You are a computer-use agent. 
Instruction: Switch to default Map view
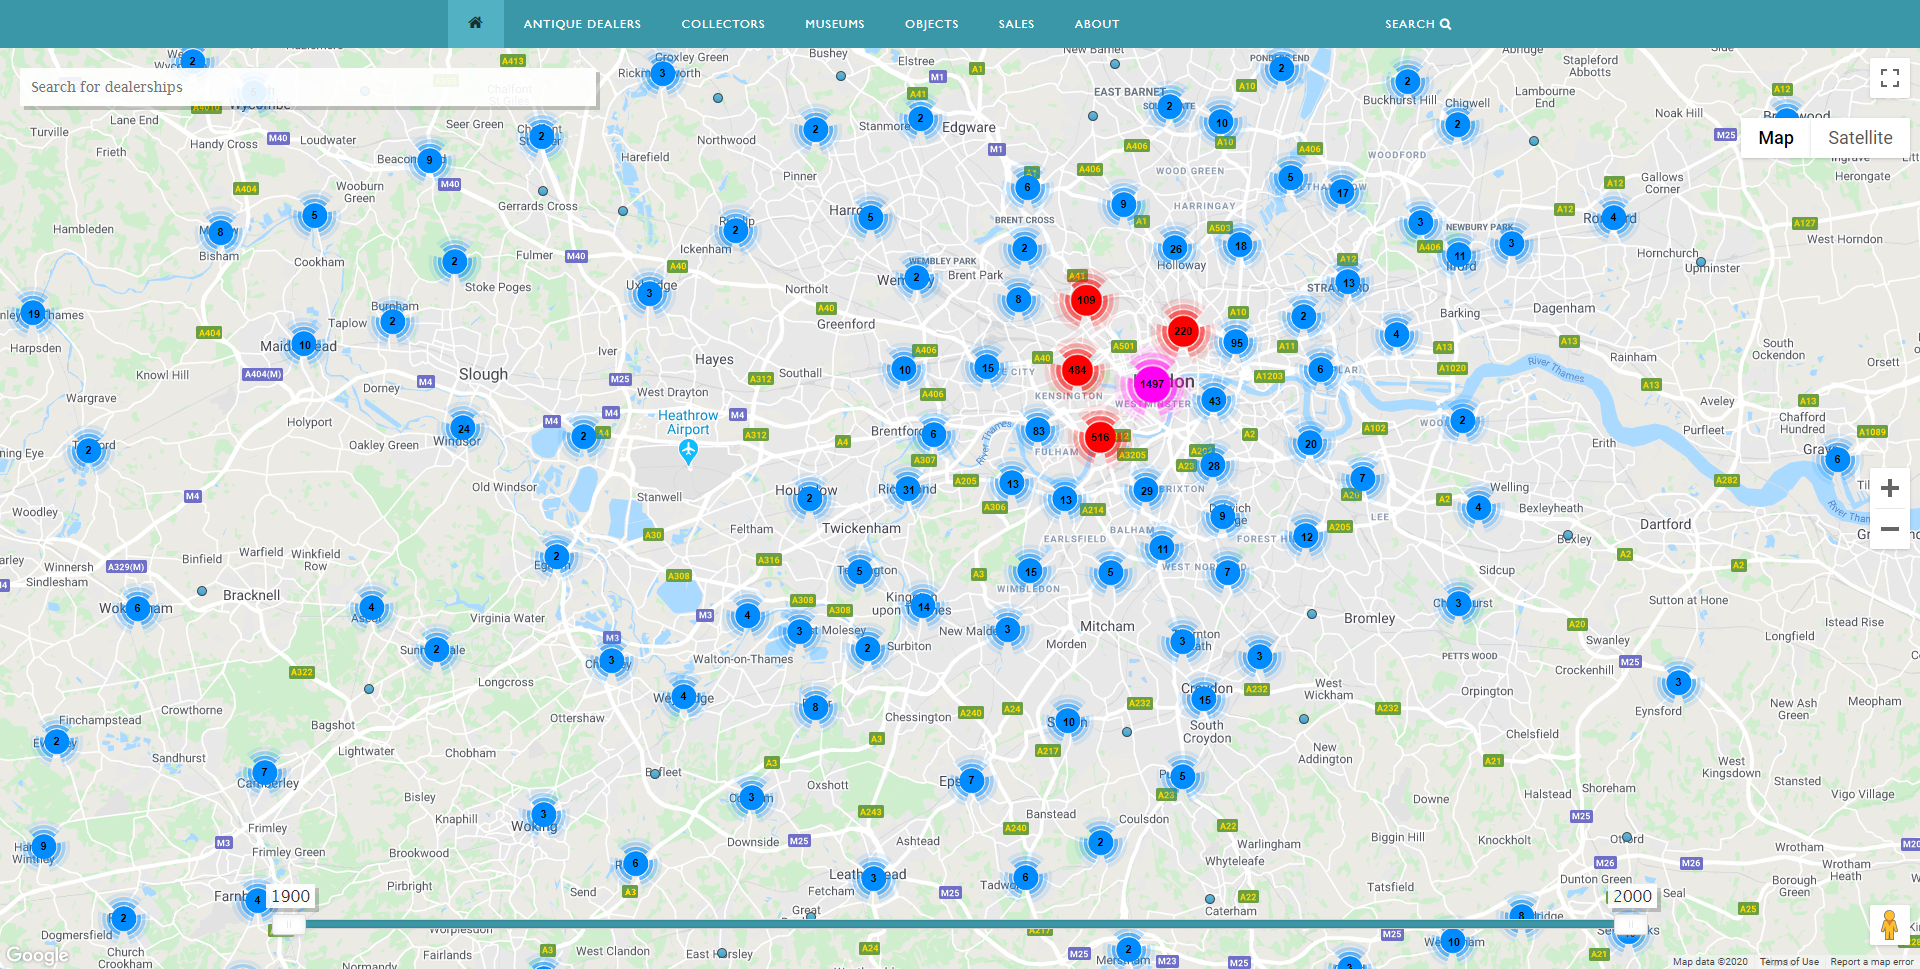1775,138
